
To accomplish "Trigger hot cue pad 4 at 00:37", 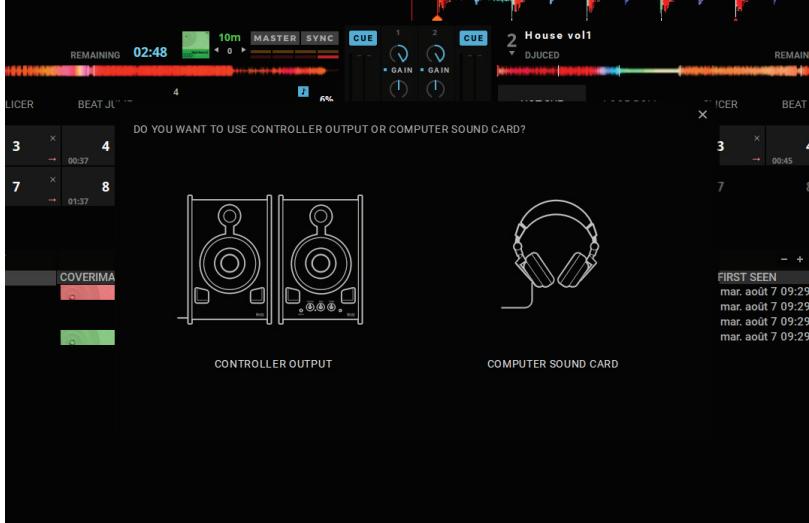I will click(x=88, y=146).
